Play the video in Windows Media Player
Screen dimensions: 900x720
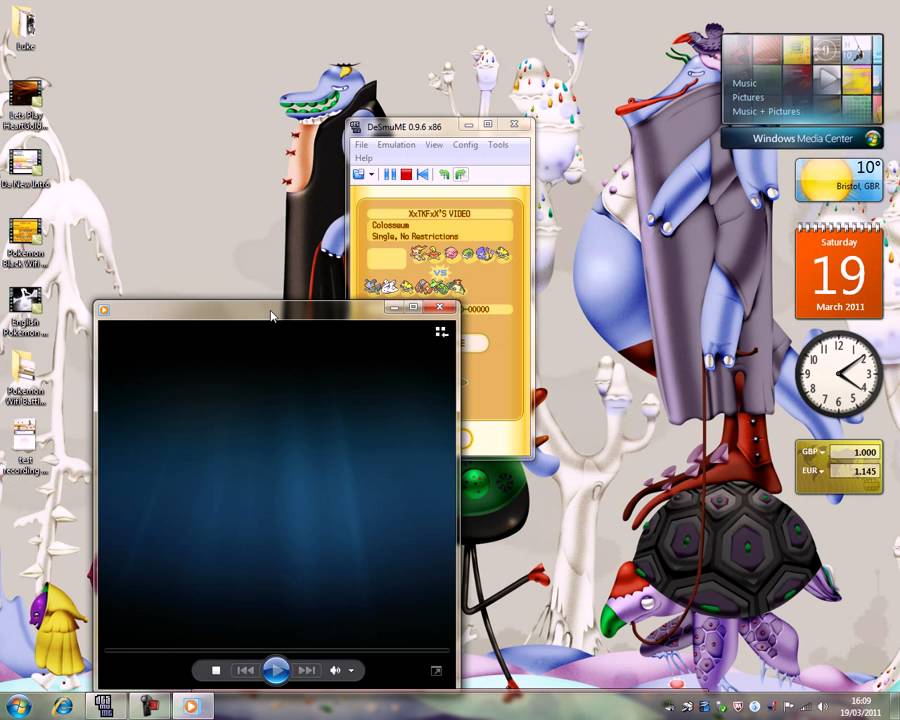276,670
